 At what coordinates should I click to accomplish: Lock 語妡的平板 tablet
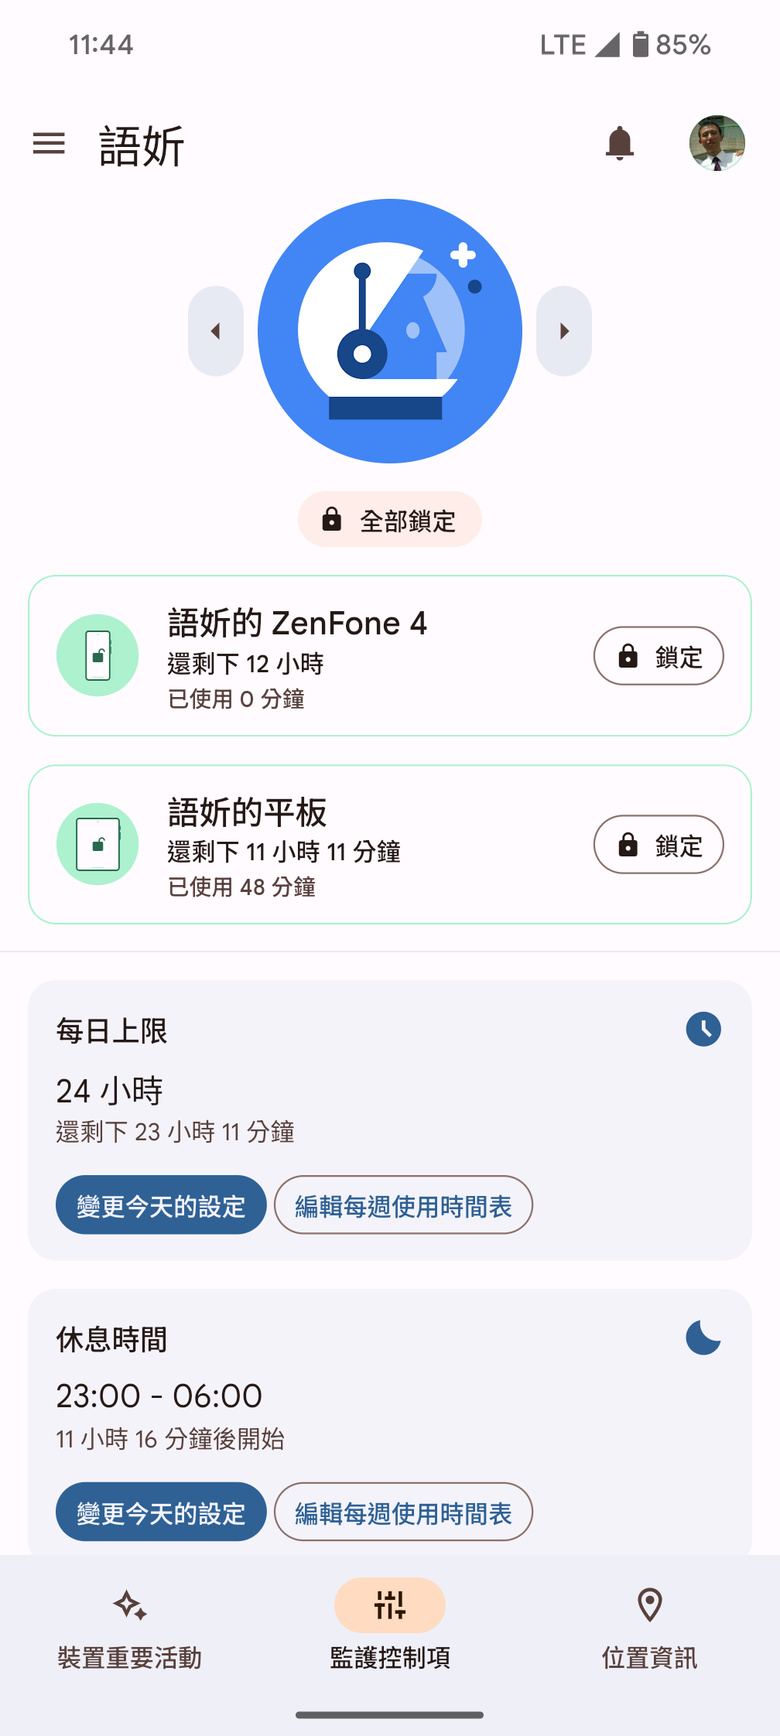point(658,845)
